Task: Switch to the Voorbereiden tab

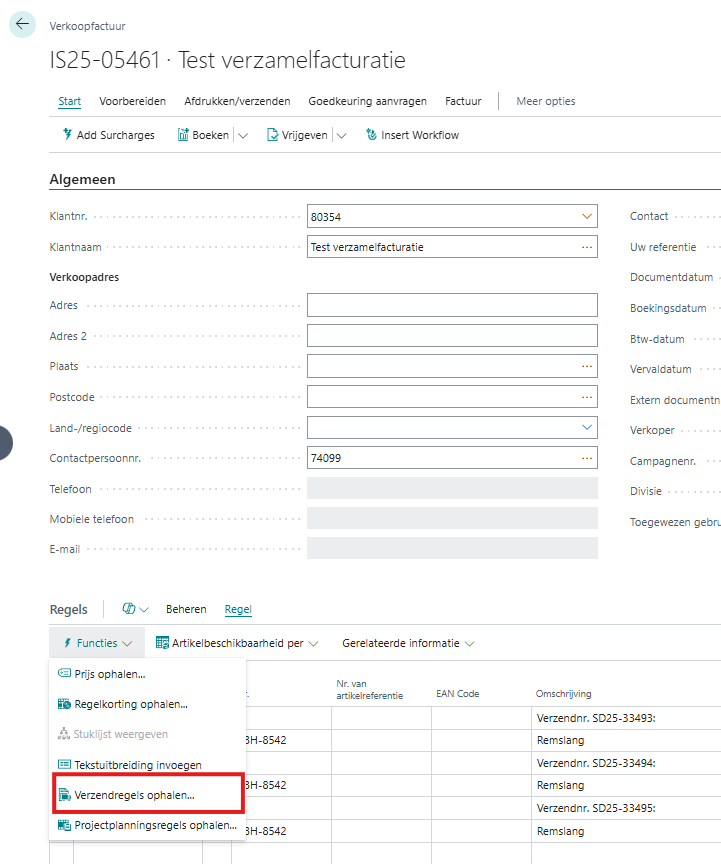Action: pos(133,101)
